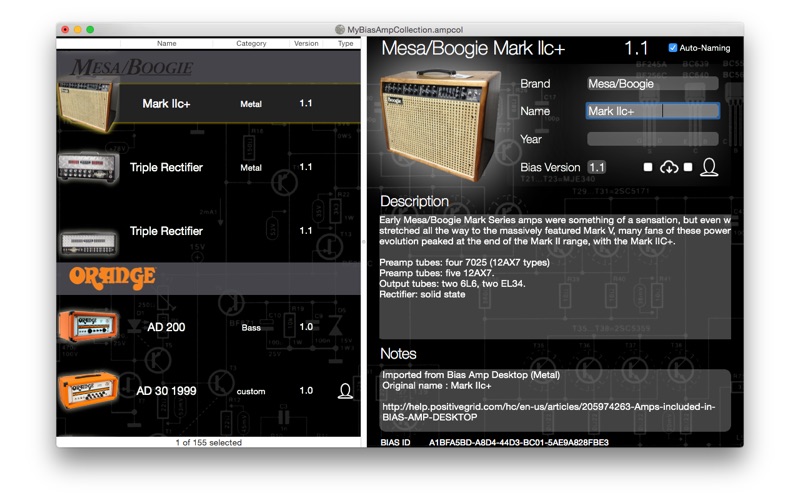Click the '1 of 155 selected' status text
This screenshot has width=800, height=500.
point(209,442)
